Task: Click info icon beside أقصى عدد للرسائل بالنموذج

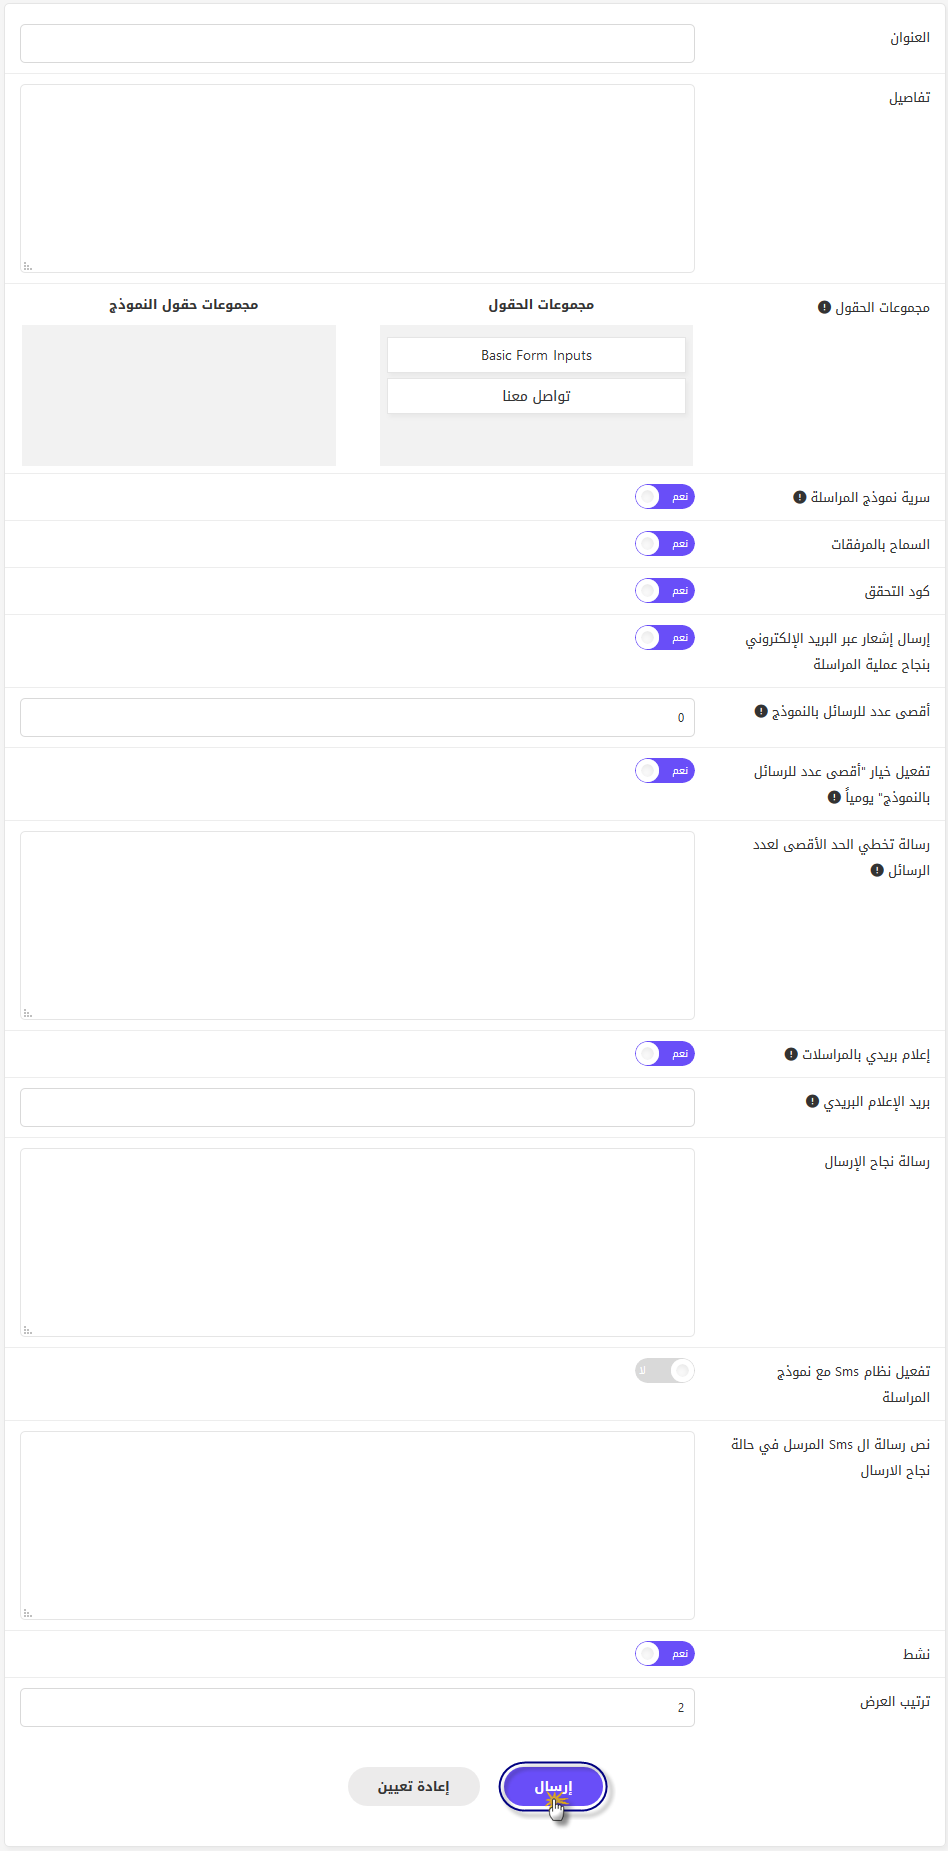Action: 761,711
